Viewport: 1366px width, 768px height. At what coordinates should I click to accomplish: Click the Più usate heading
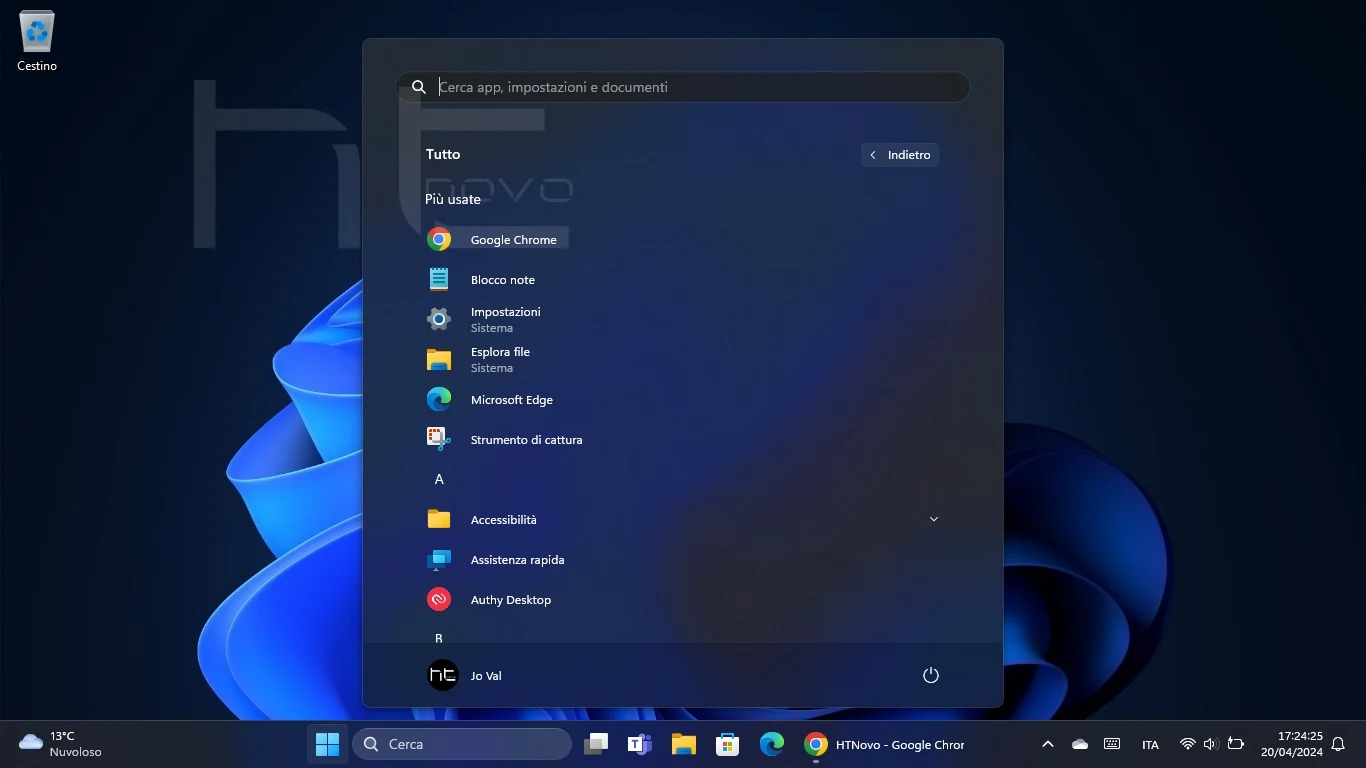coord(453,199)
